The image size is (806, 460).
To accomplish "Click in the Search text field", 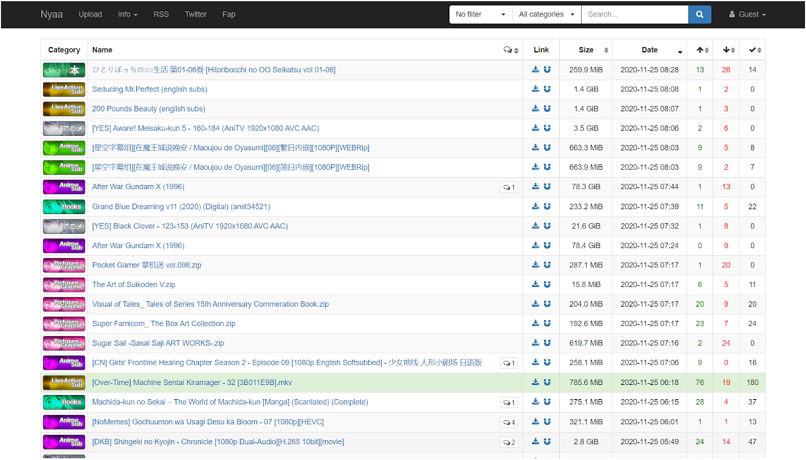I will pos(635,14).
